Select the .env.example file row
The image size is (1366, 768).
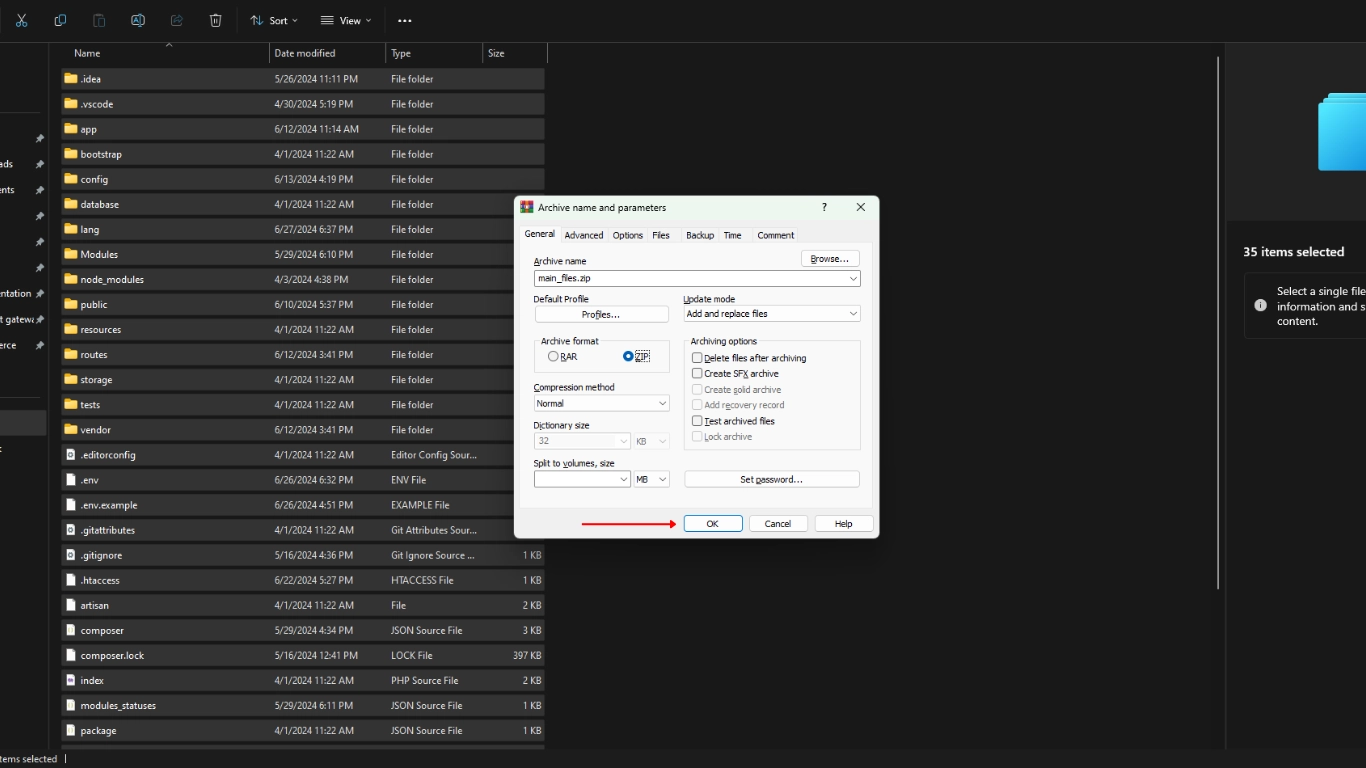(303, 505)
